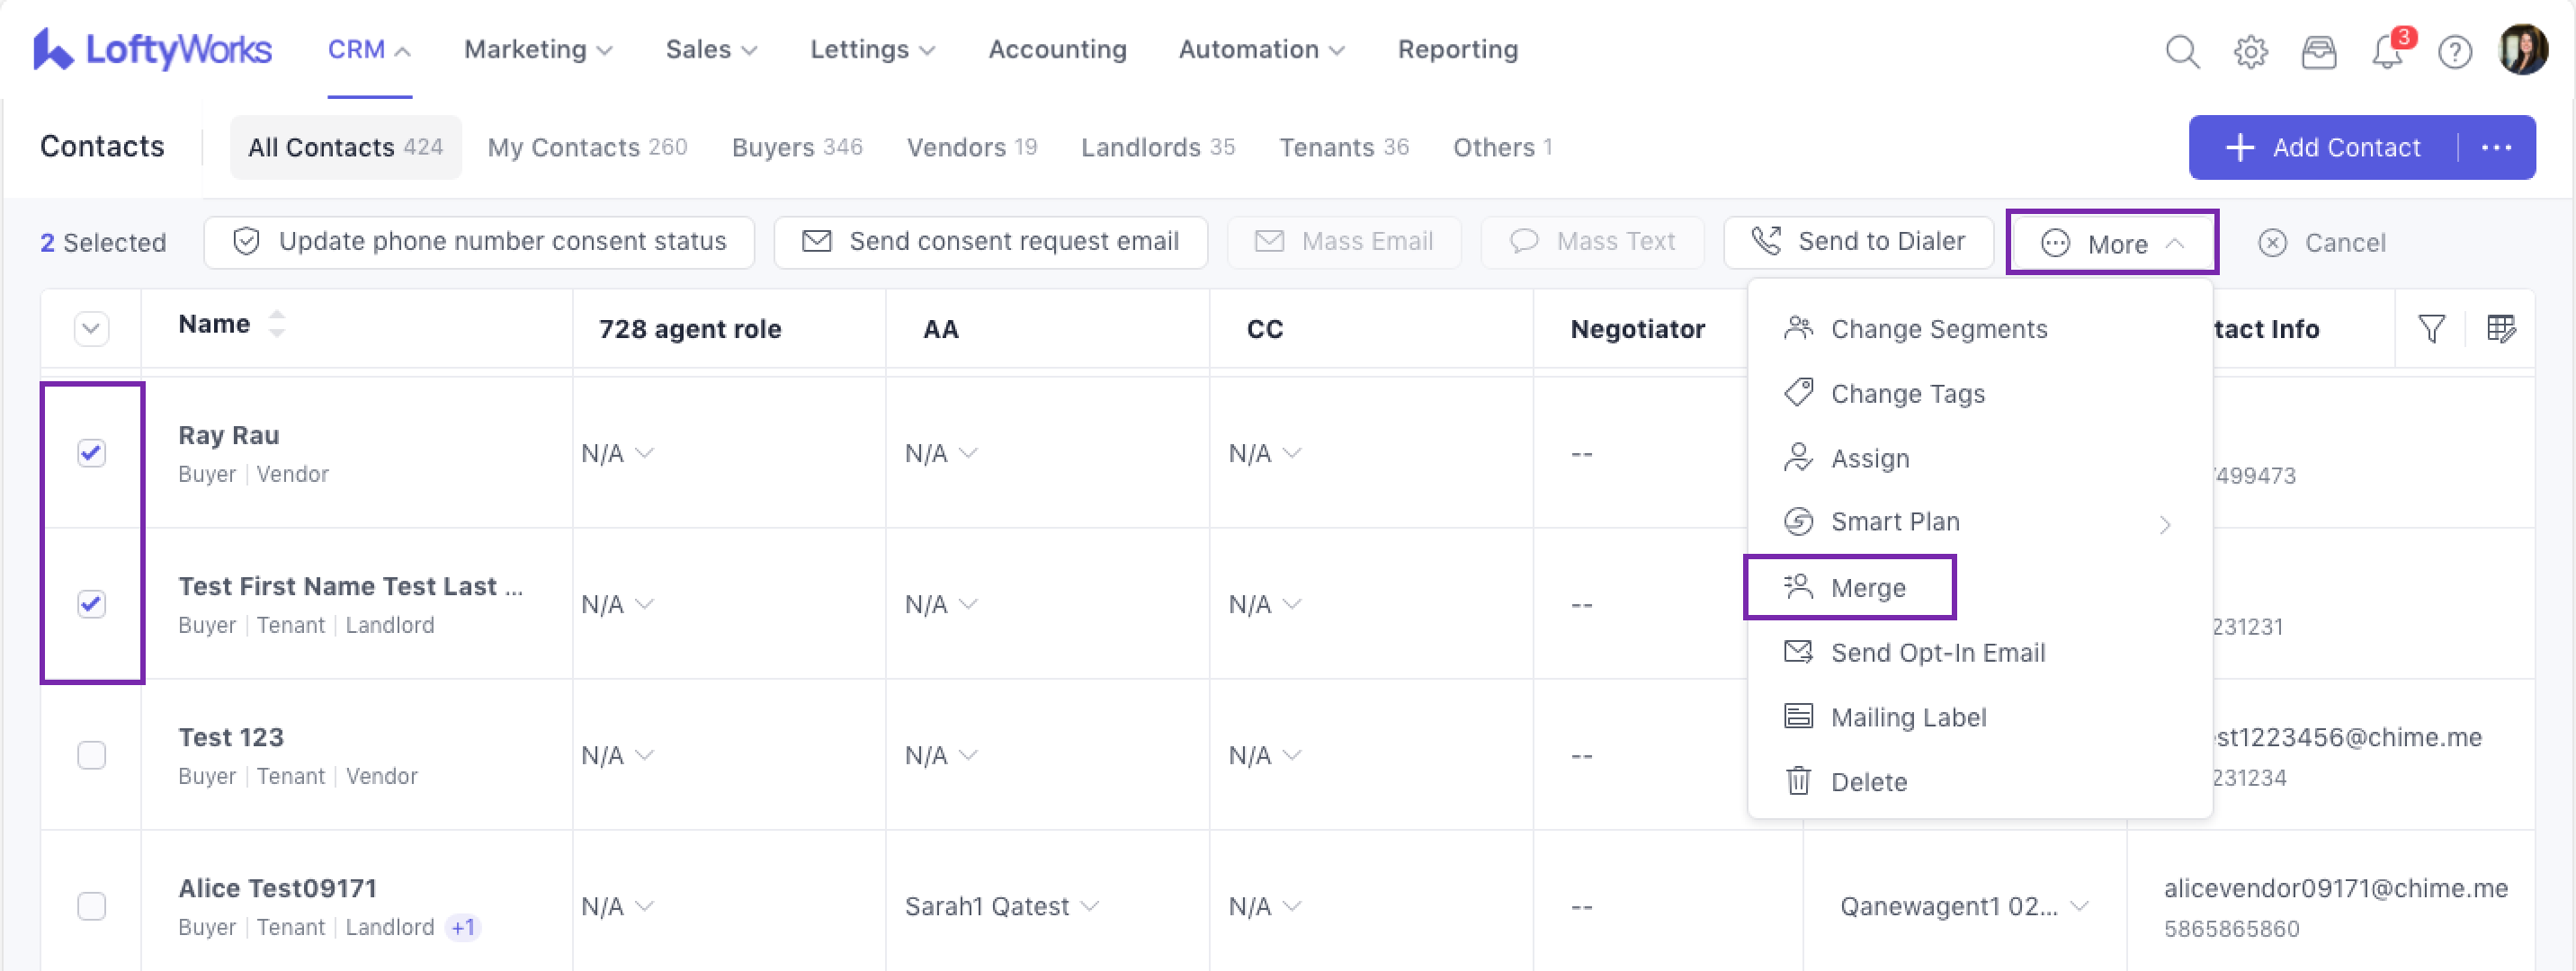Open the user profile avatar

point(2521,49)
